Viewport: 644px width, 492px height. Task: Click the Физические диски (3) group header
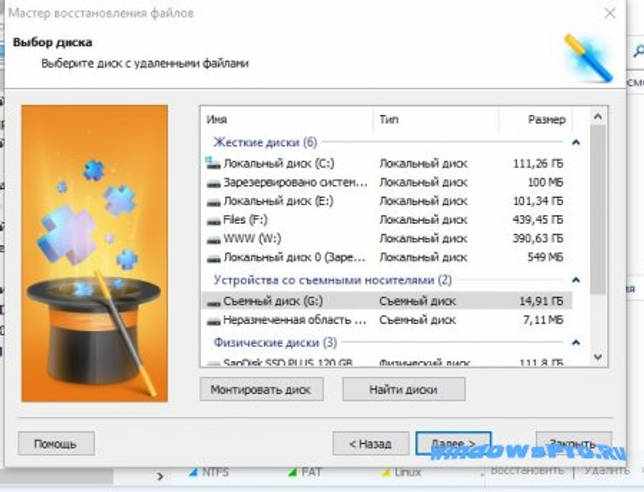(275, 343)
